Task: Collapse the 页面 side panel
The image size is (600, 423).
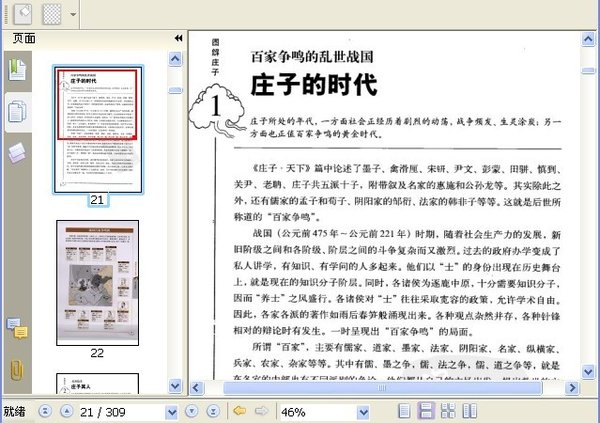Action: click(x=178, y=38)
